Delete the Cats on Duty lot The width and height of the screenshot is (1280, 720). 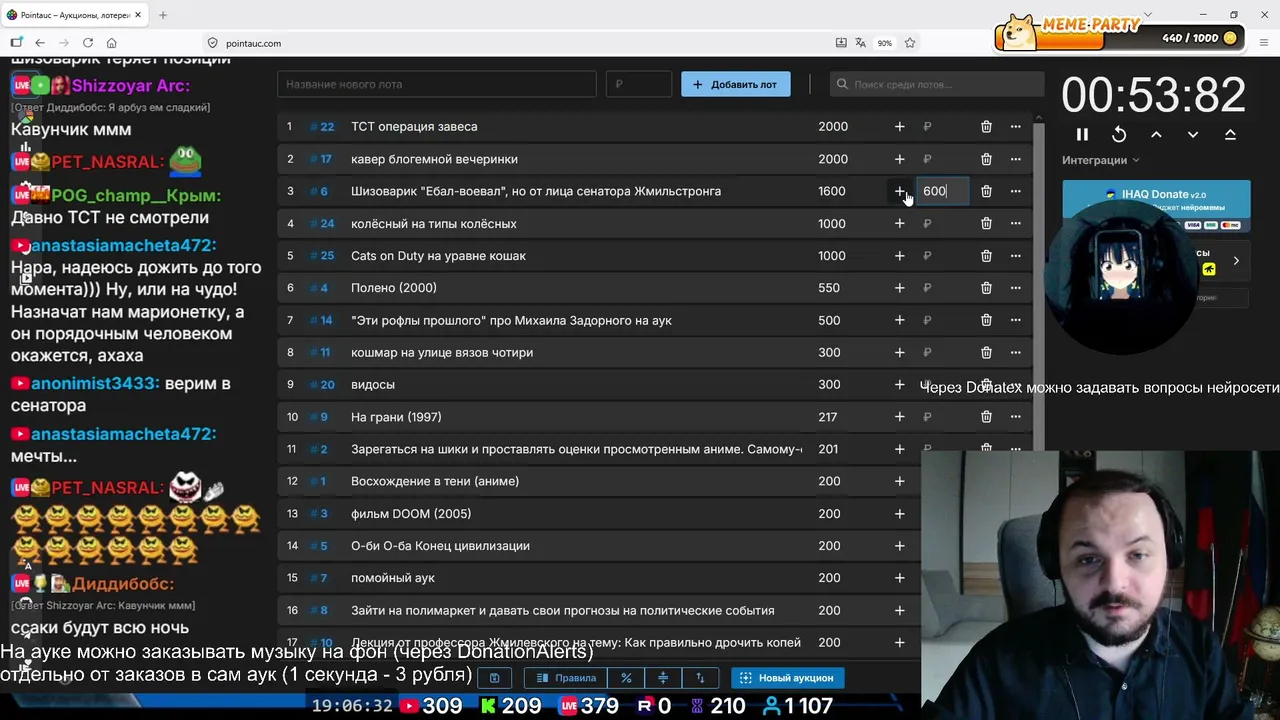point(986,255)
